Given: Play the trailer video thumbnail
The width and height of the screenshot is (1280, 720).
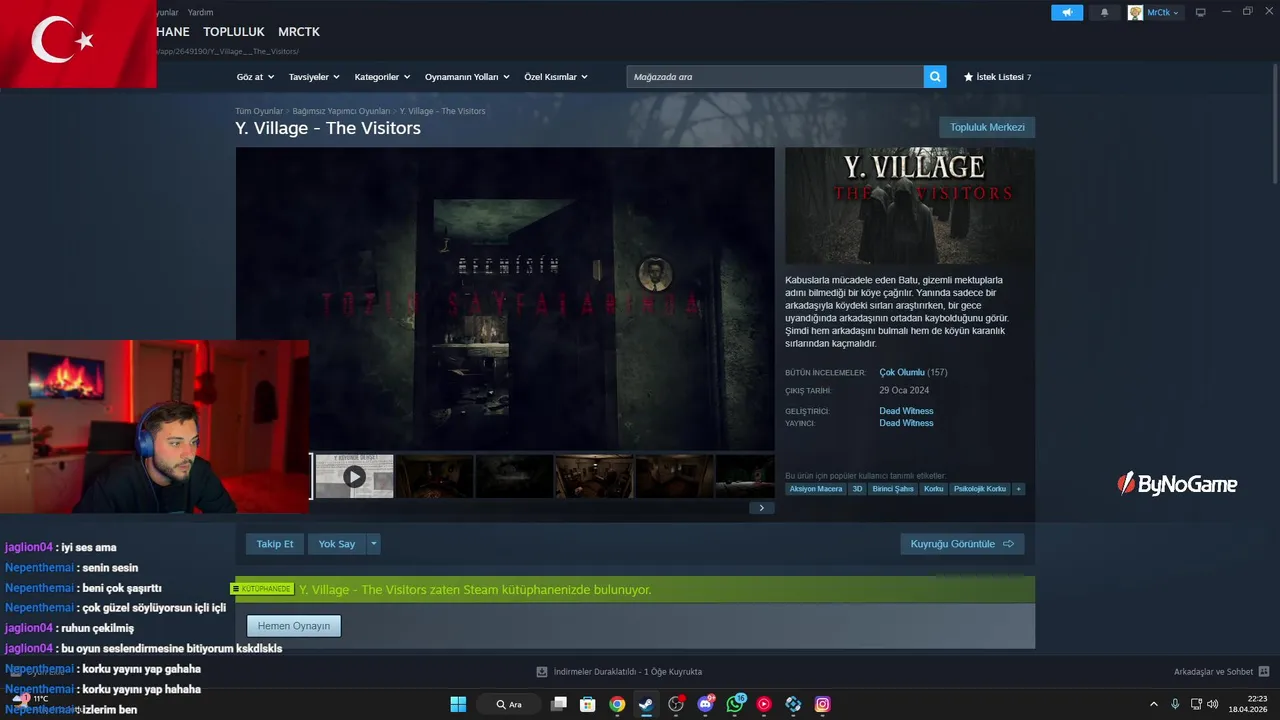Looking at the screenshot, I should 354,477.
